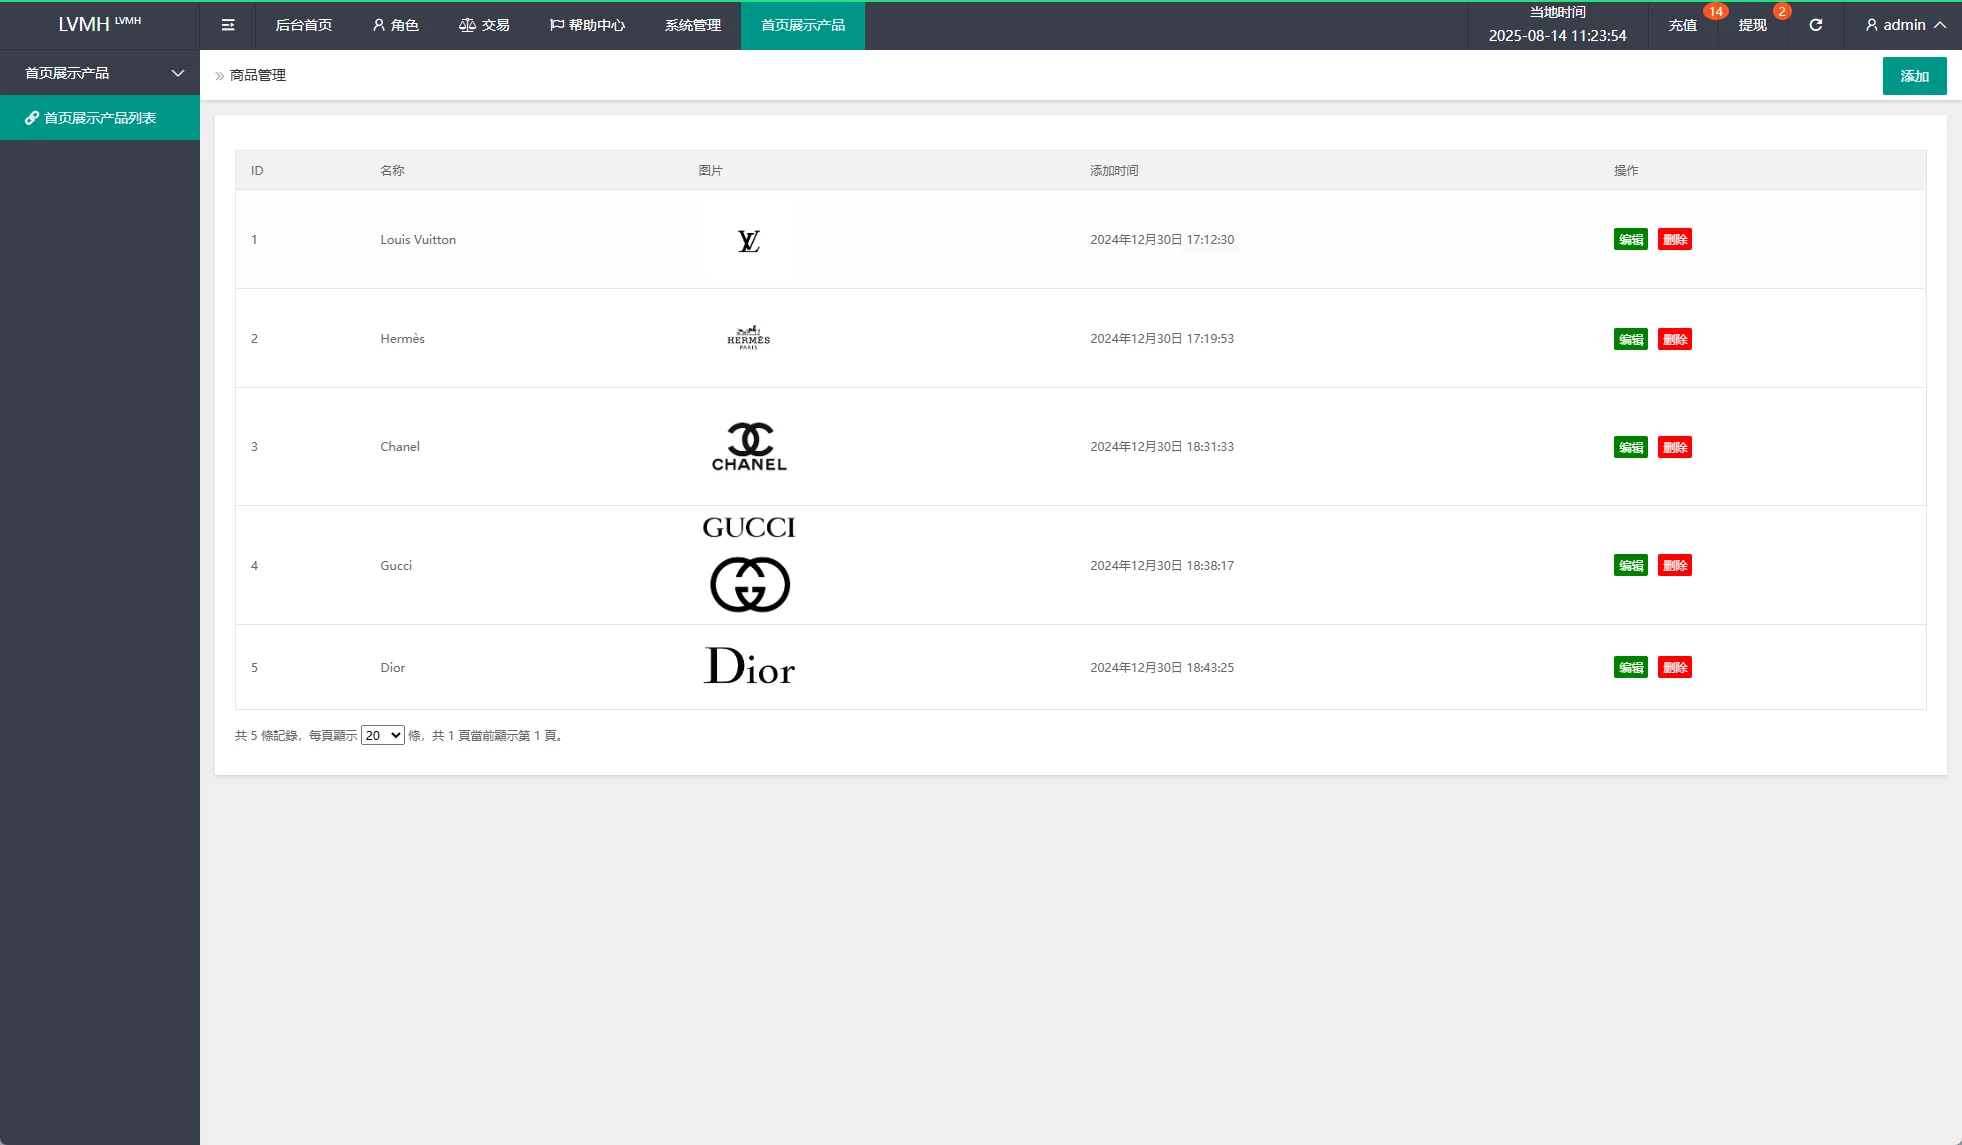Open 系统管理 menu
Image resolution: width=1962 pixels, height=1145 pixels.
click(x=692, y=25)
